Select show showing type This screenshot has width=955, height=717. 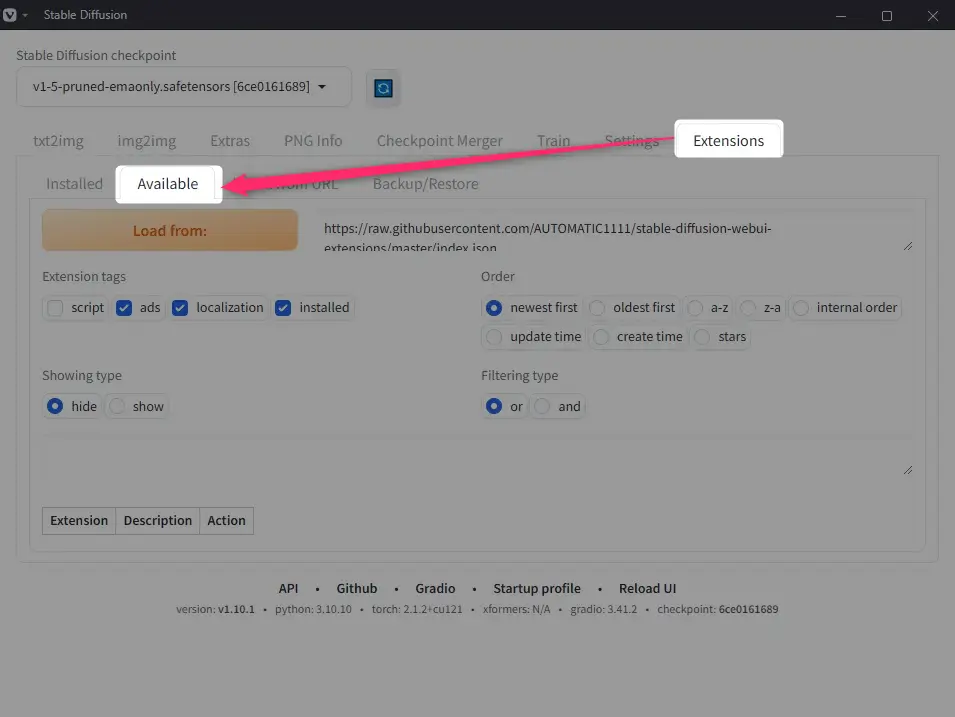point(117,406)
